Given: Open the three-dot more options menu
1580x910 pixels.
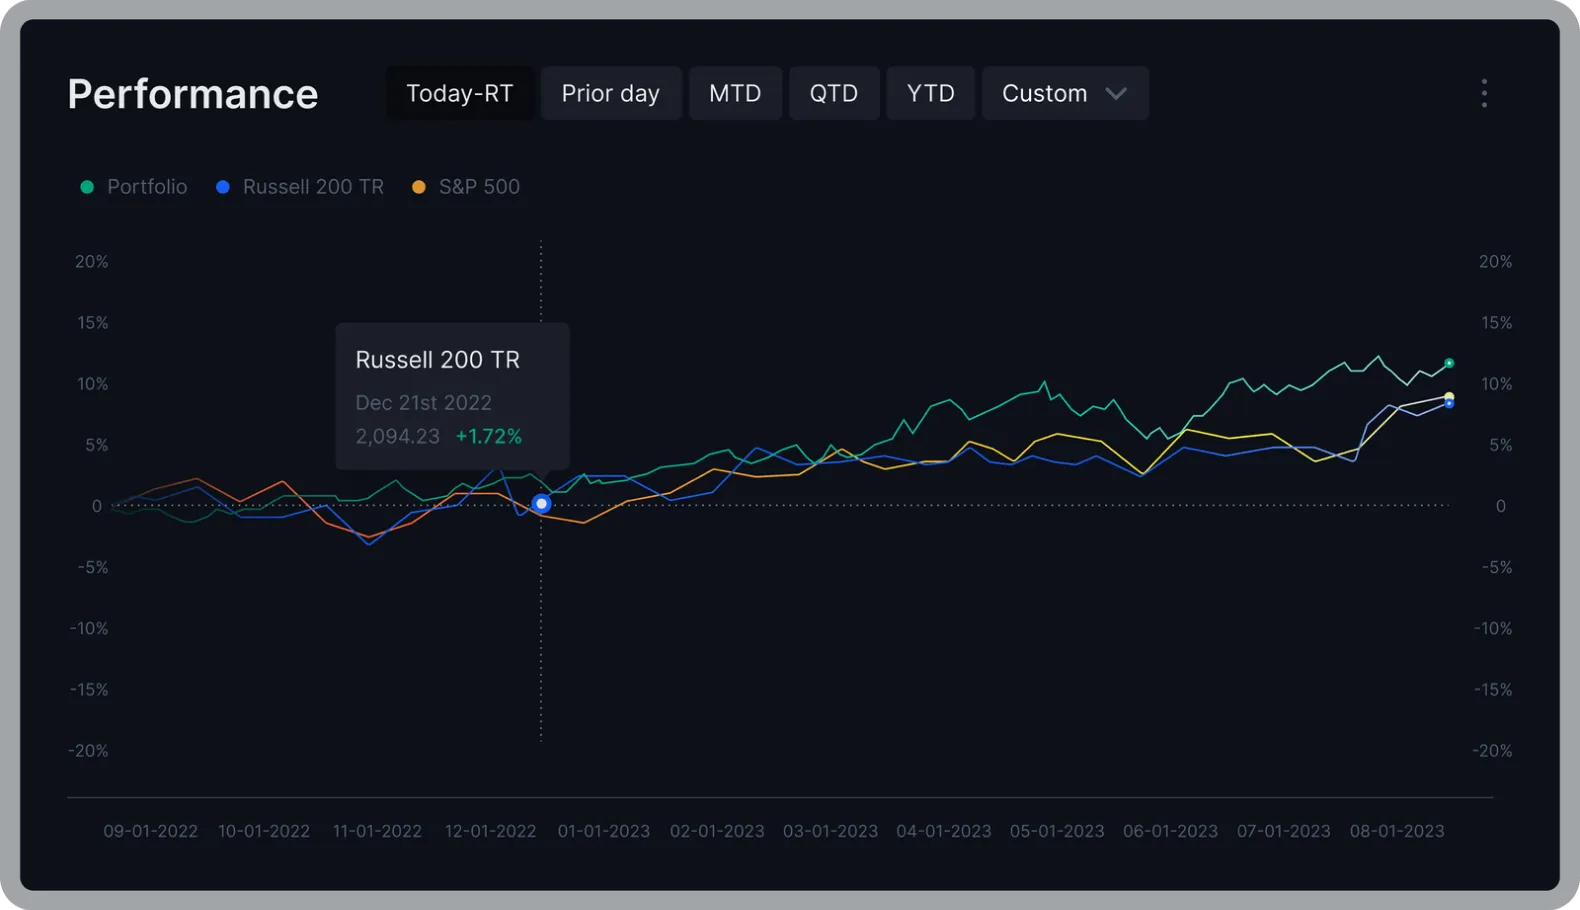Looking at the screenshot, I should tap(1484, 93).
